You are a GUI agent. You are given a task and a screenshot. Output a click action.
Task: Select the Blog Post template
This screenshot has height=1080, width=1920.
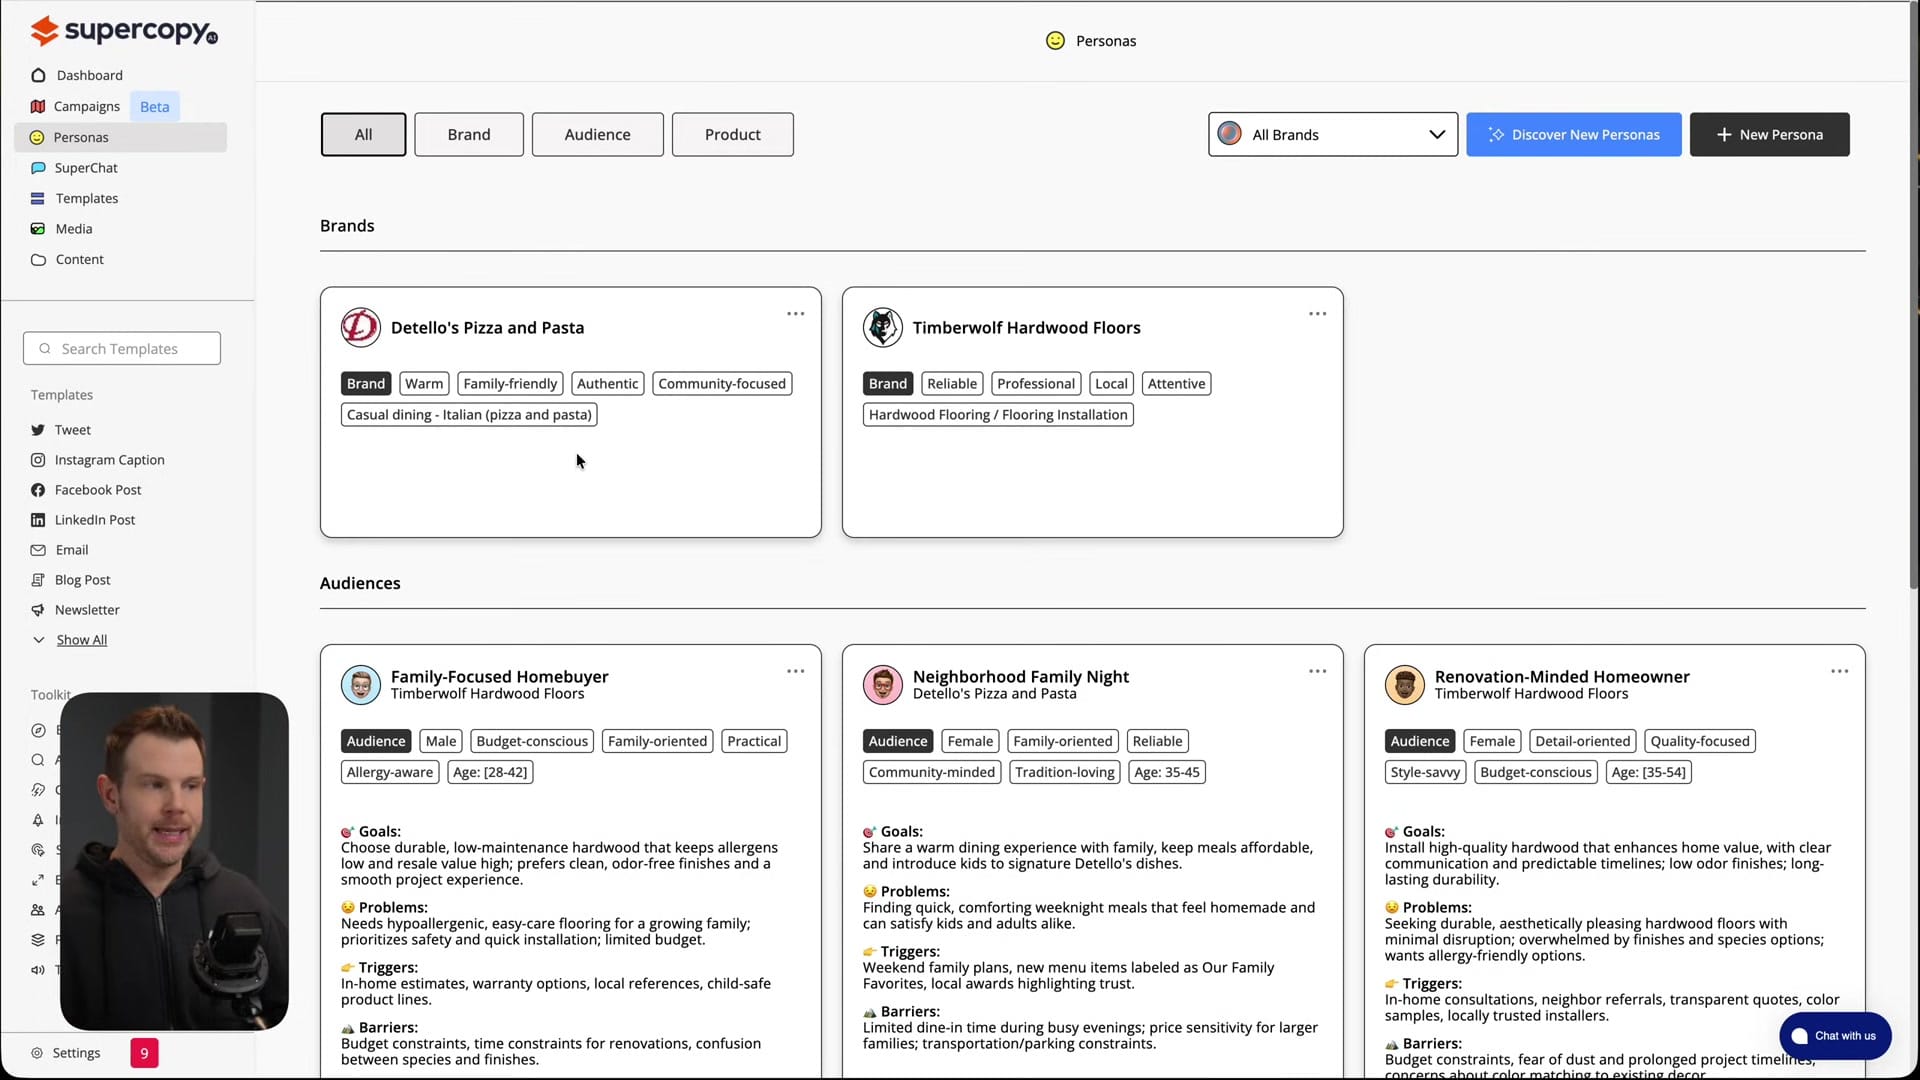point(71,580)
